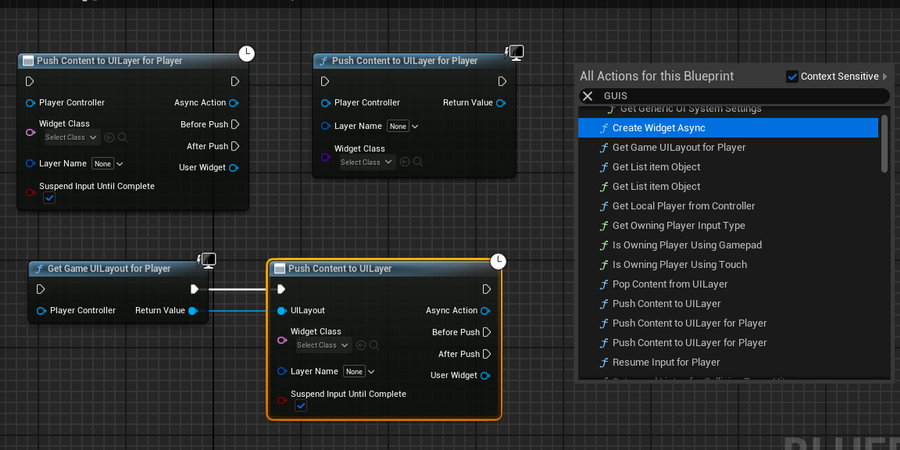This screenshot has width=900, height=450.
Task: Uncheck Suspend Input Until Complete on async for-Player node
Action: (x=49, y=198)
